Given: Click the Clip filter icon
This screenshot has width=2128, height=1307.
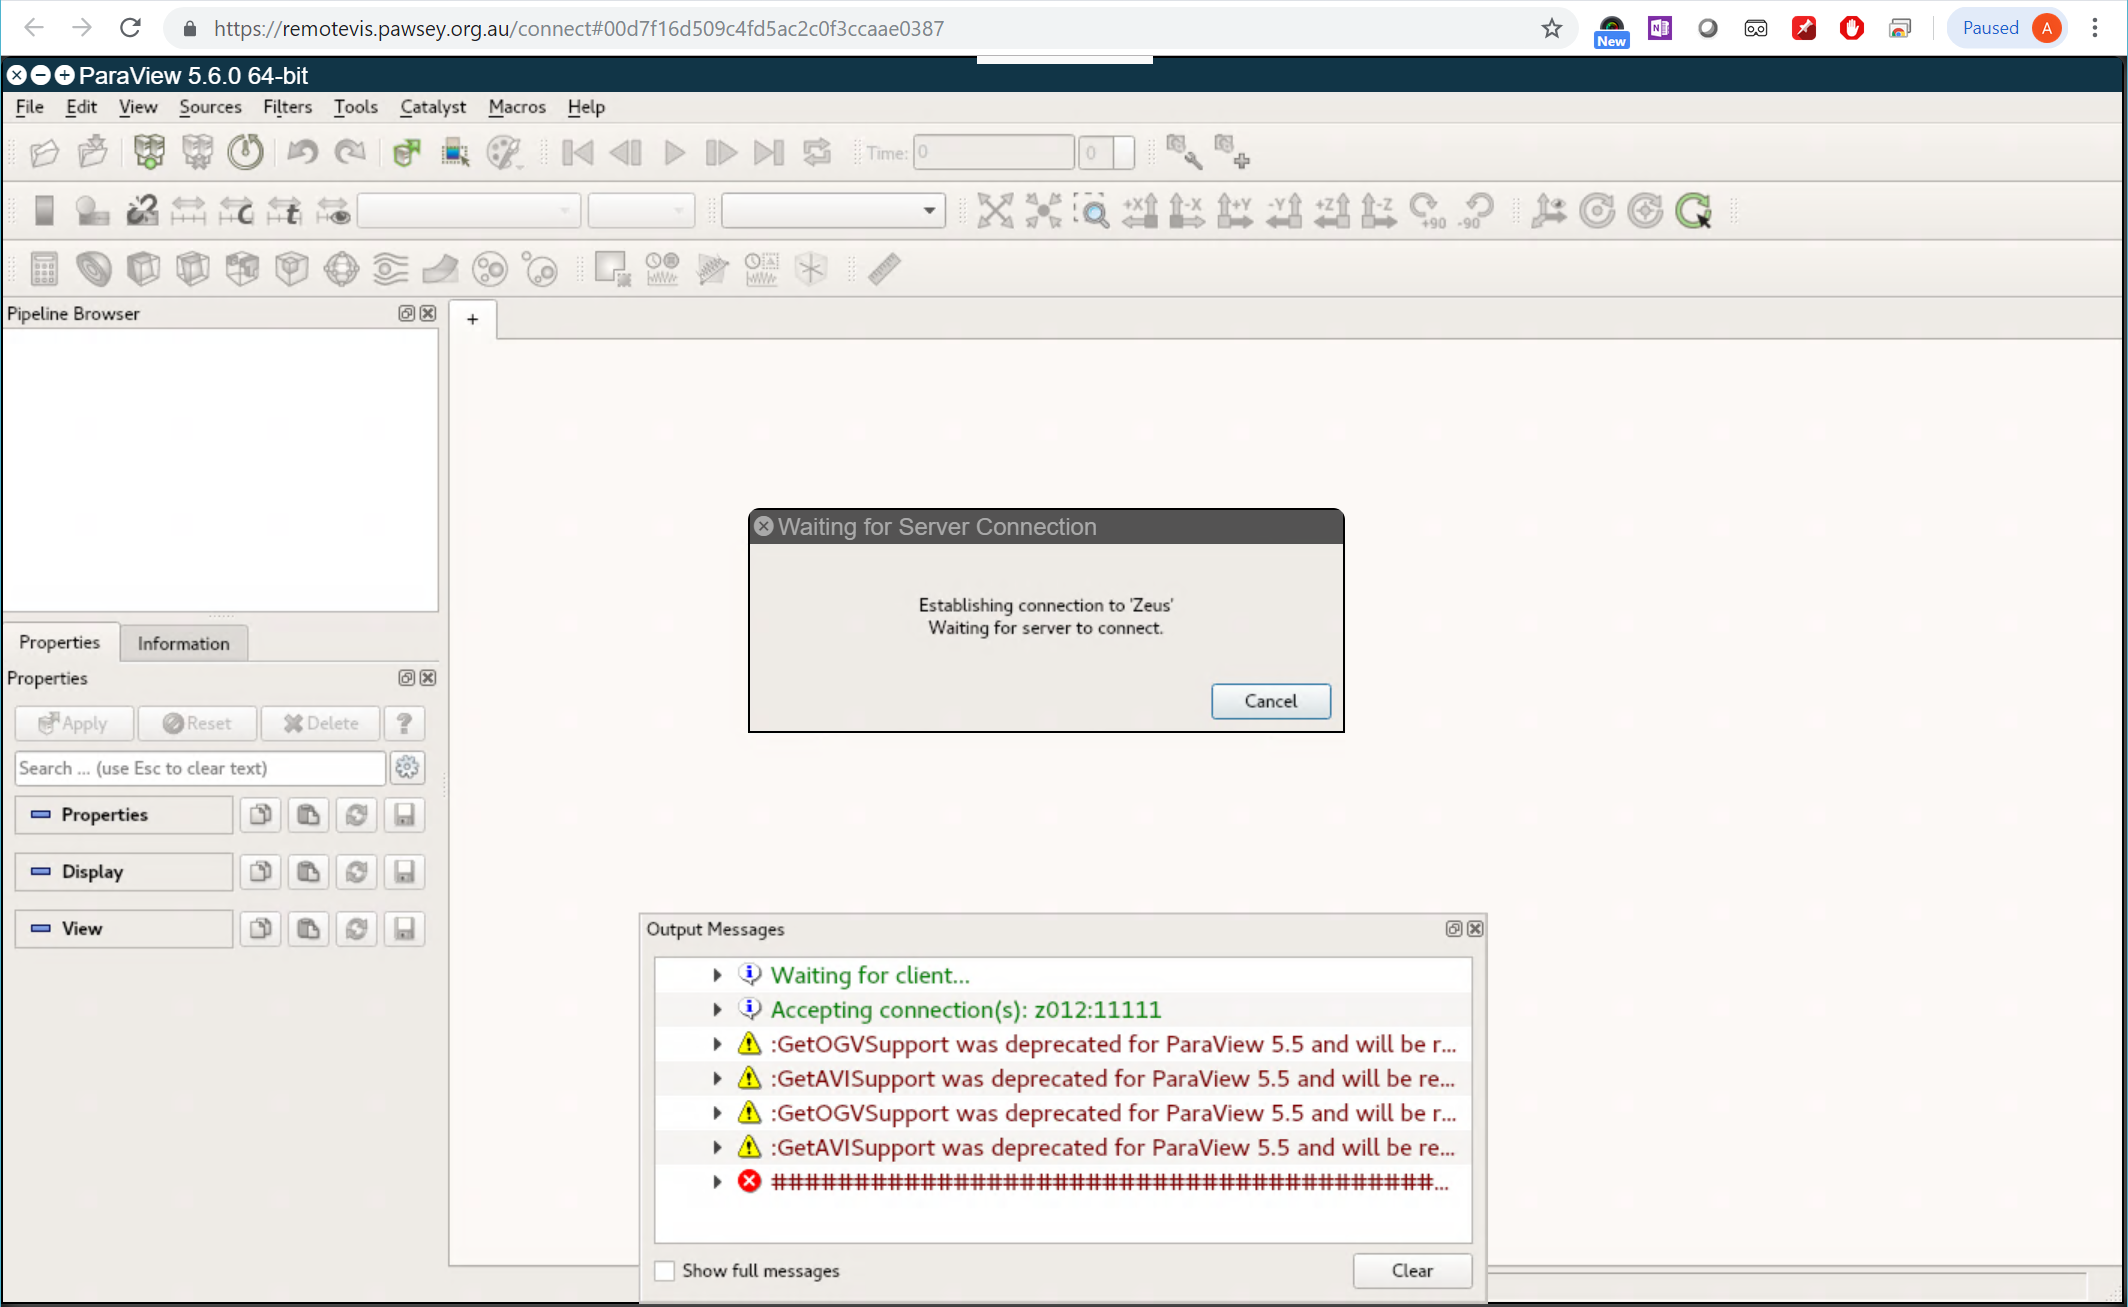Looking at the screenshot, I should coord(143,268).
